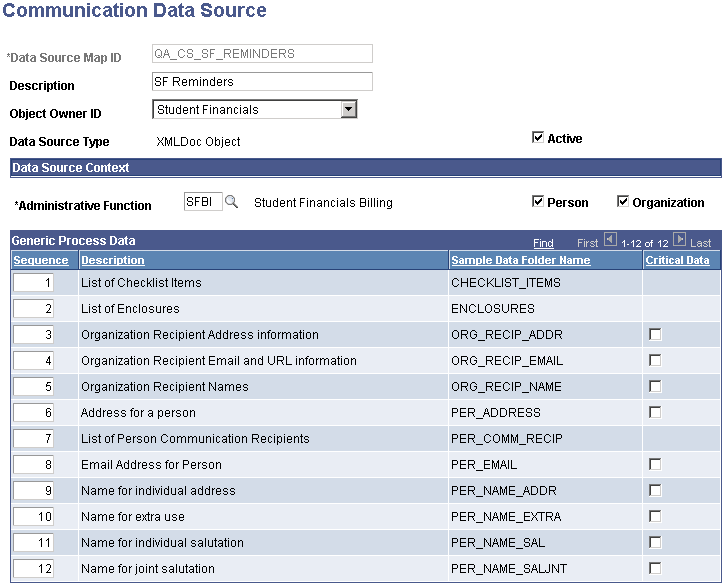The width and height of the screenshot is (726, 587).
Task: Click the Critical Data column header
Action: coord(677,260)
